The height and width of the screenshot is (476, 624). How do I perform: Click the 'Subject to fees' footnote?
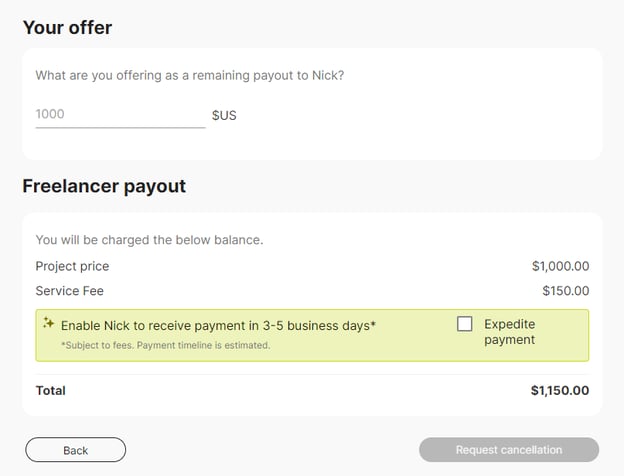(x=165, y=345)
